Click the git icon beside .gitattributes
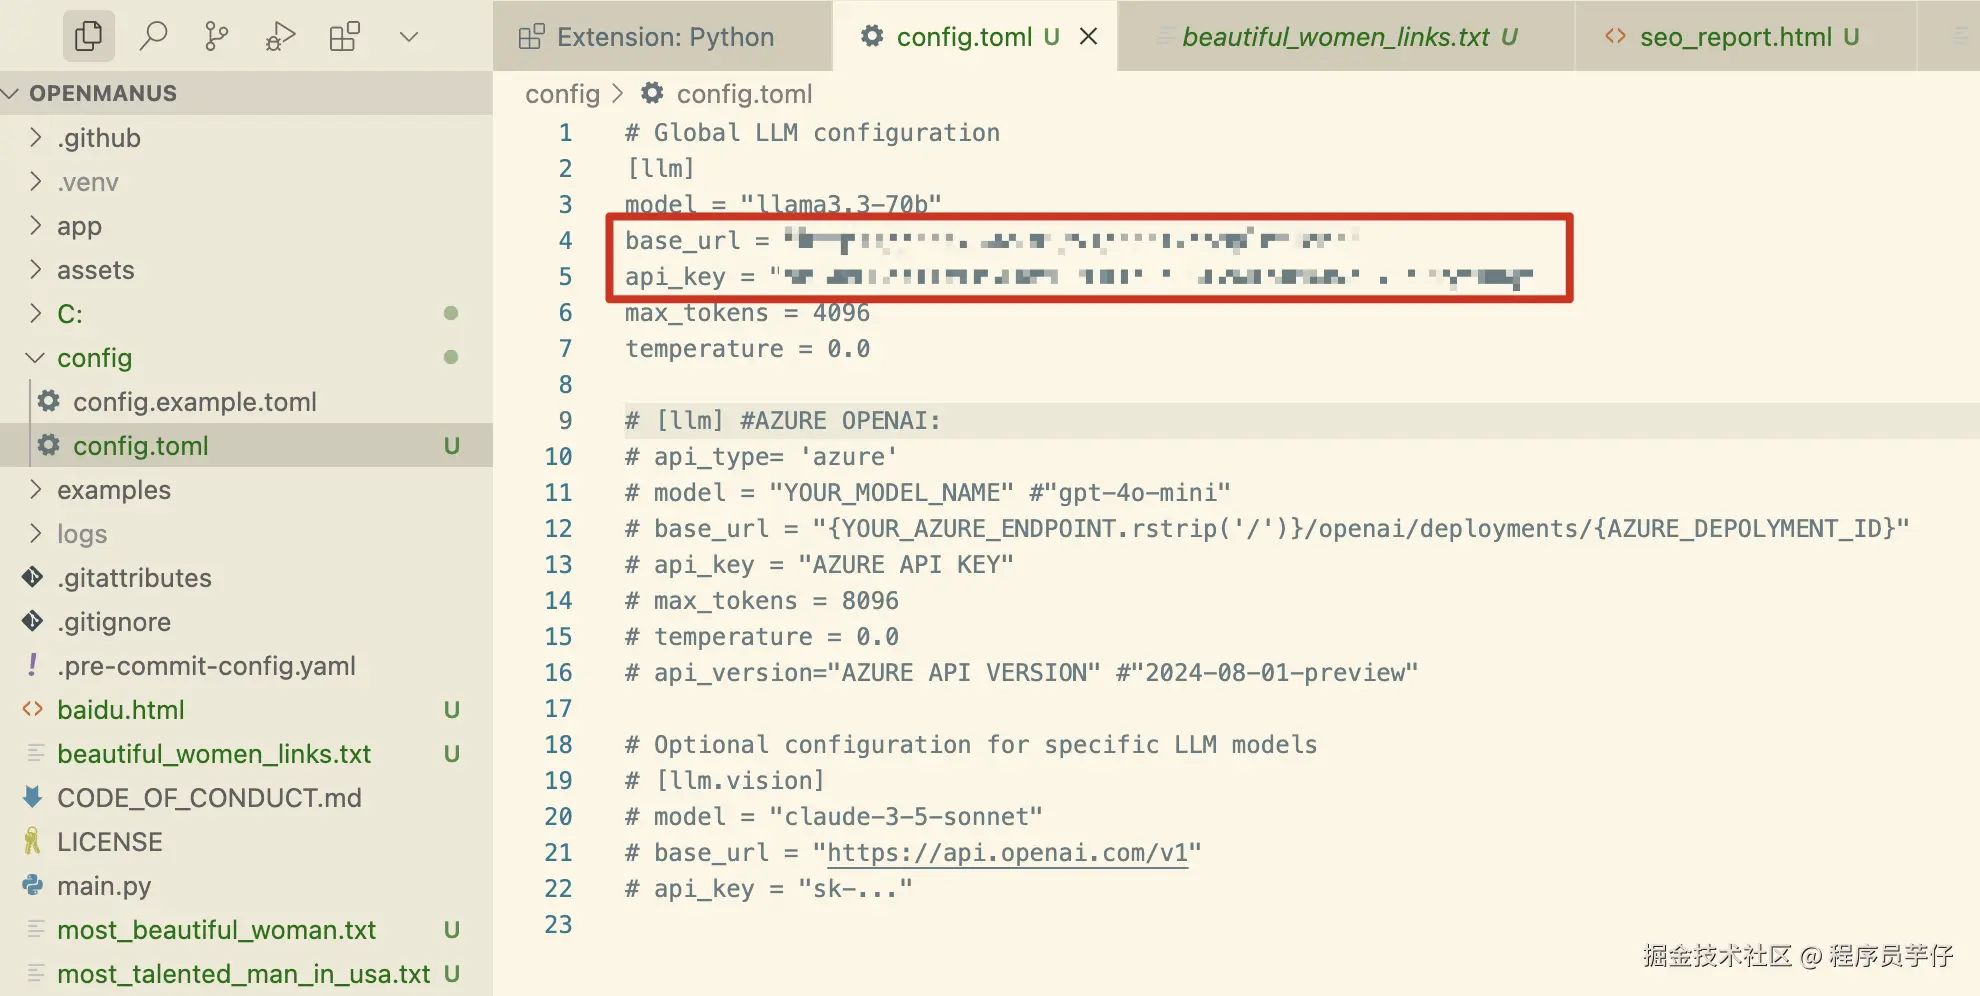This screenshot has width=1980, height=996. (x=32, y=577)
